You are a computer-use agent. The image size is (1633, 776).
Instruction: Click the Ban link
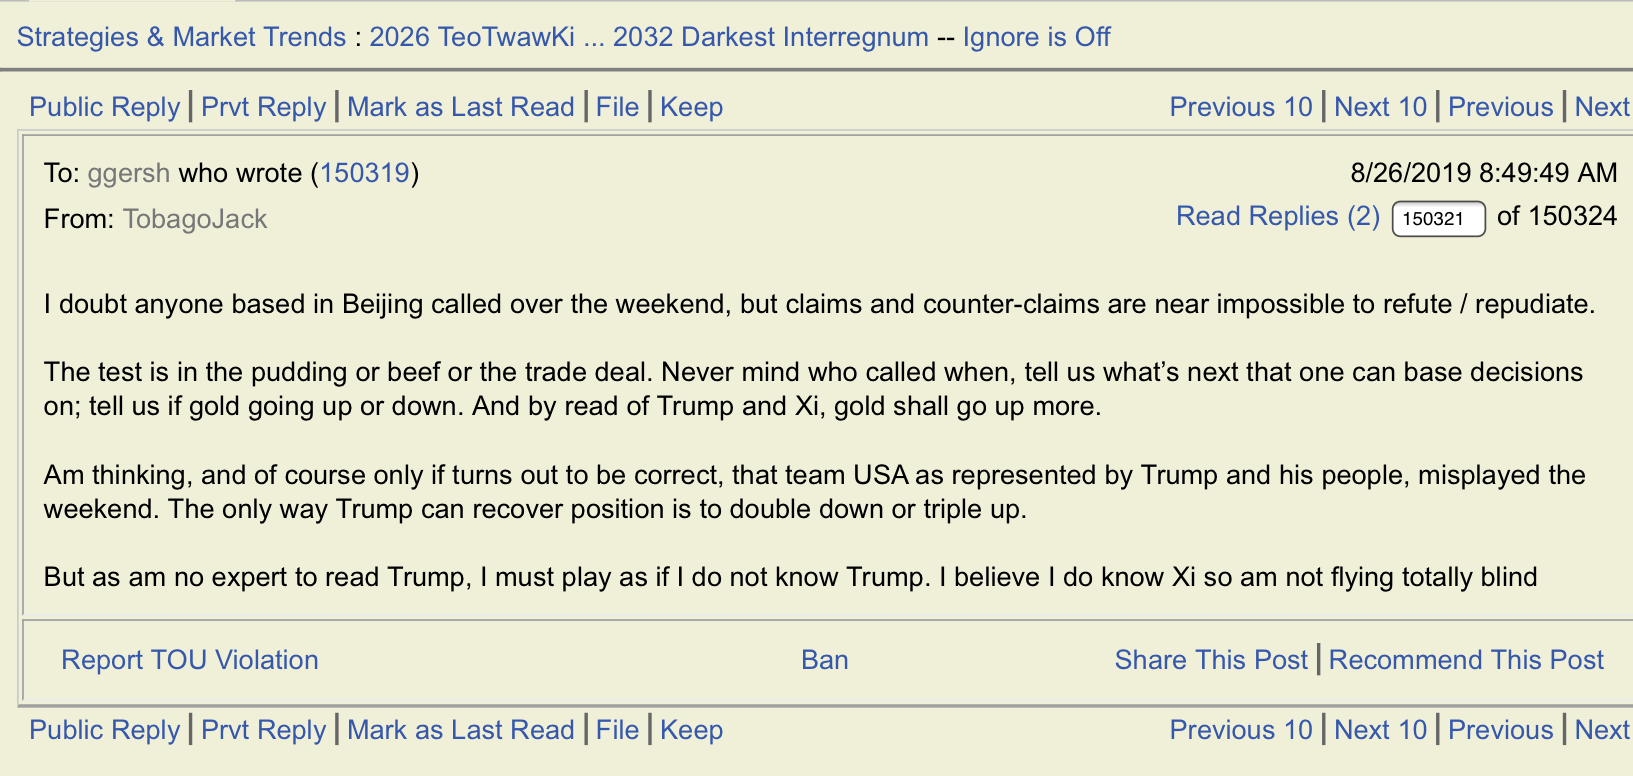[825, 660]
